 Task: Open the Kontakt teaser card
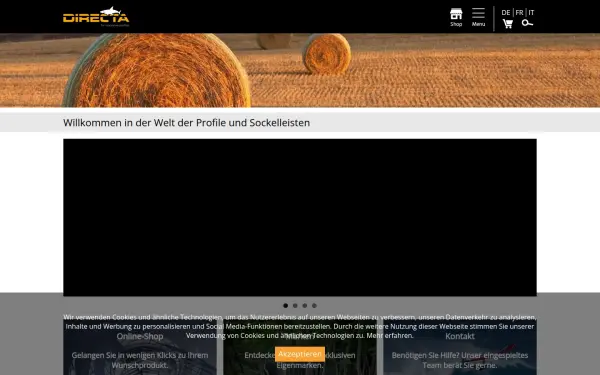[460, 347]
